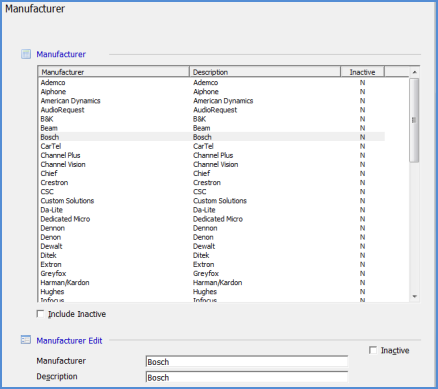Image resolution: width=438 pixels, height=389 pixels.
Task: Click Crestron in the Description column
Action: point(207,183)
